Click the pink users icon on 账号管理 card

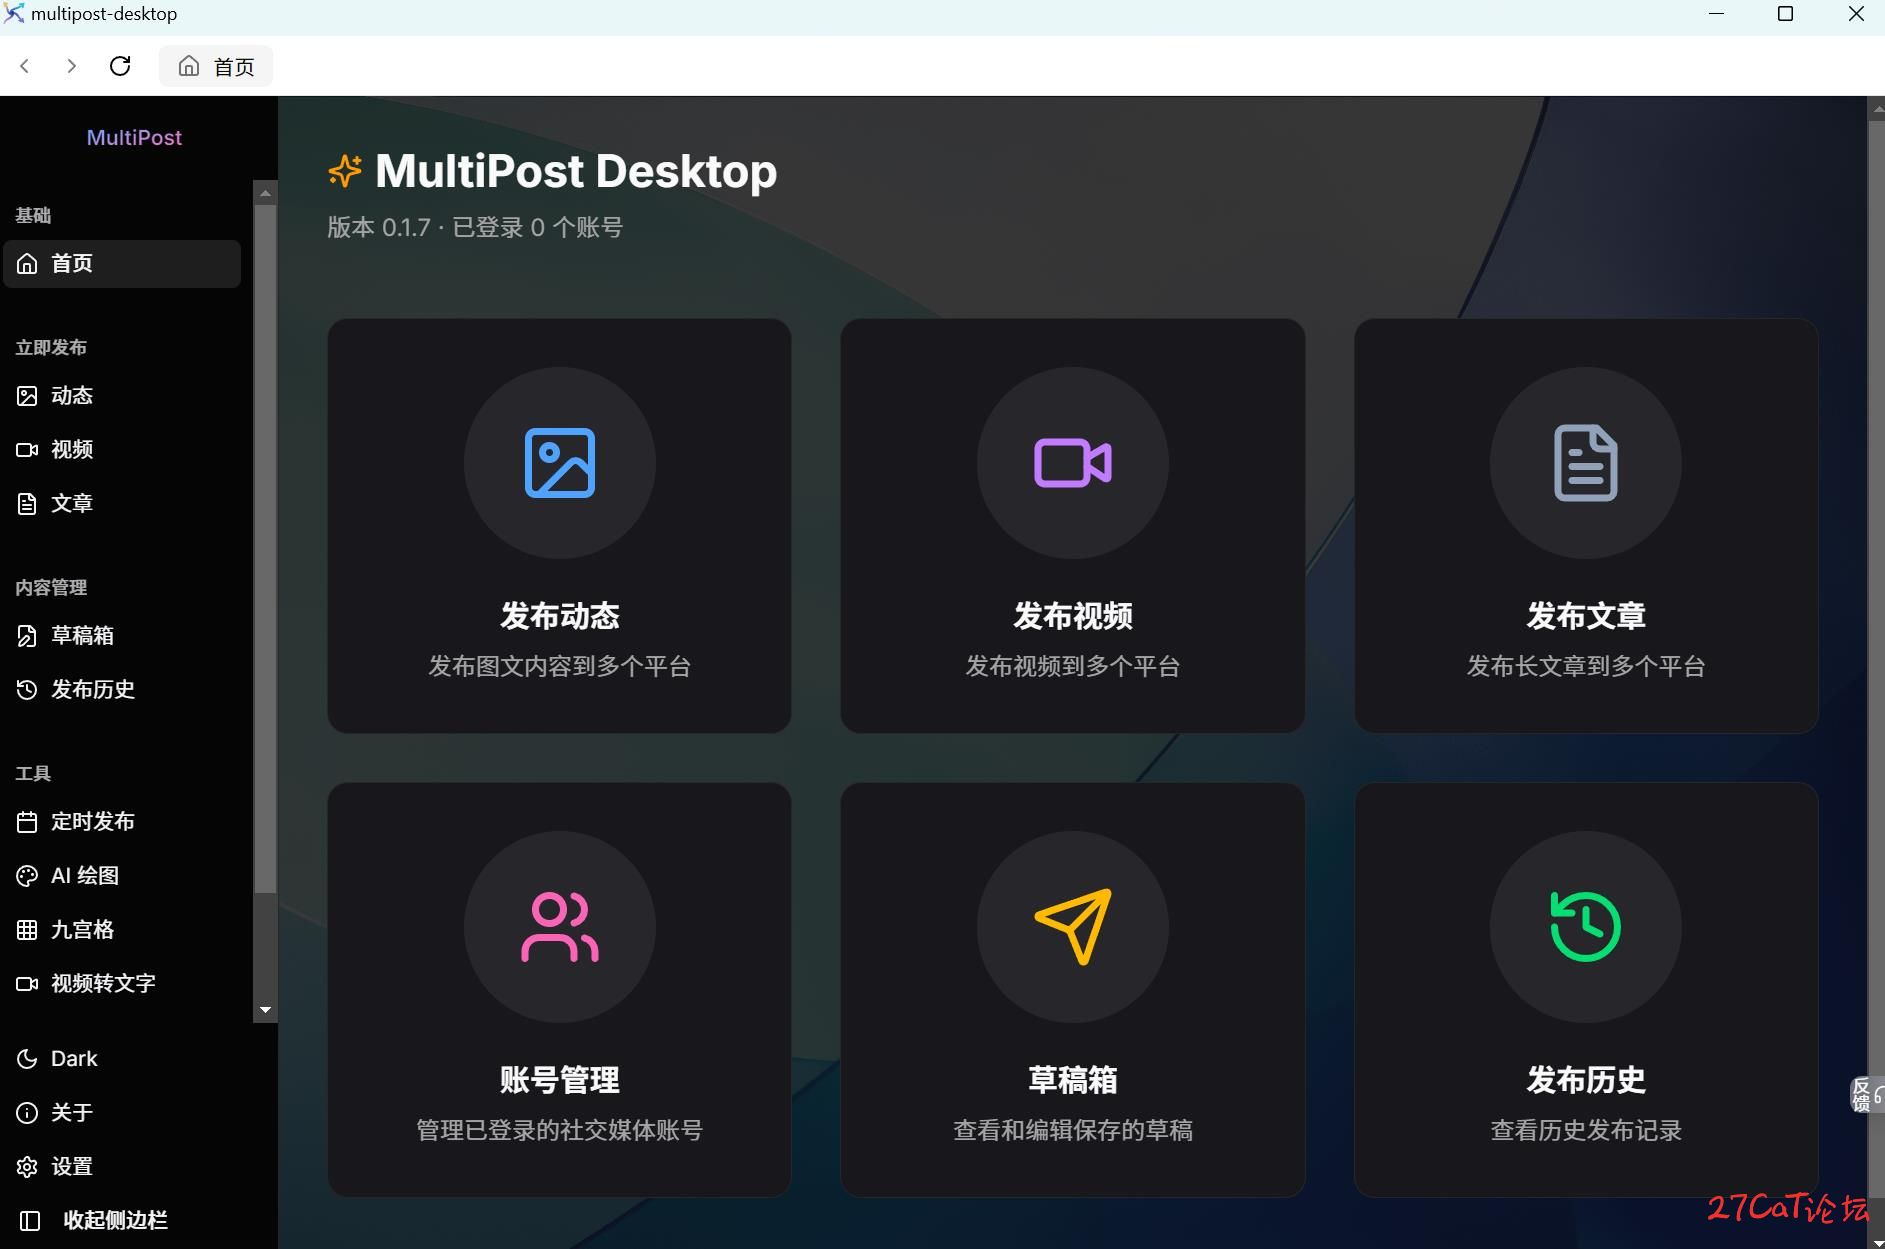pos(560,927)
